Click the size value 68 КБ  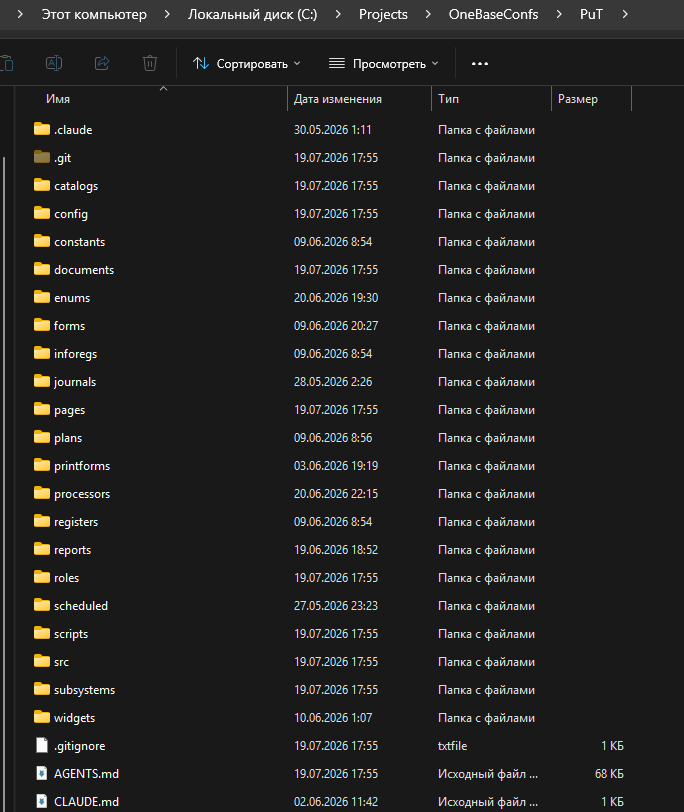tap(609, 774)
